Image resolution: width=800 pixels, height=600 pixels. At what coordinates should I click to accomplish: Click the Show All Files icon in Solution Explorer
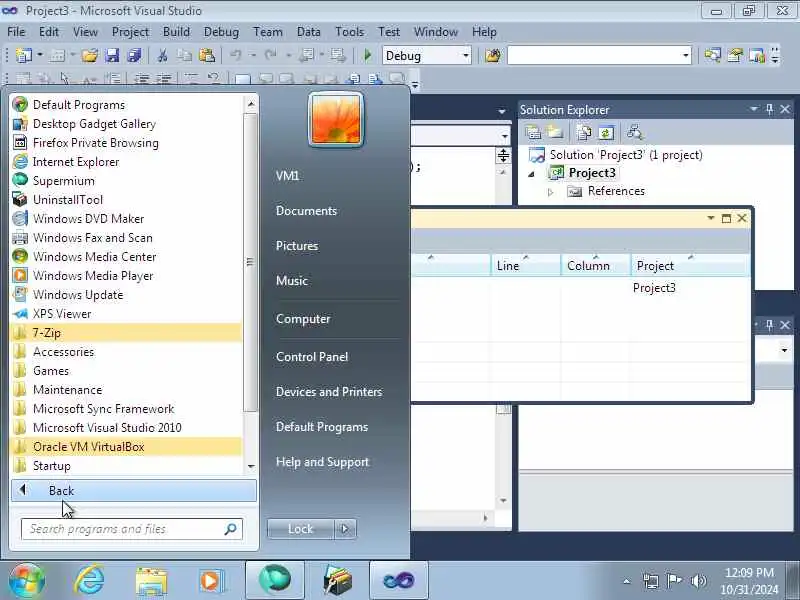[583, 133]
